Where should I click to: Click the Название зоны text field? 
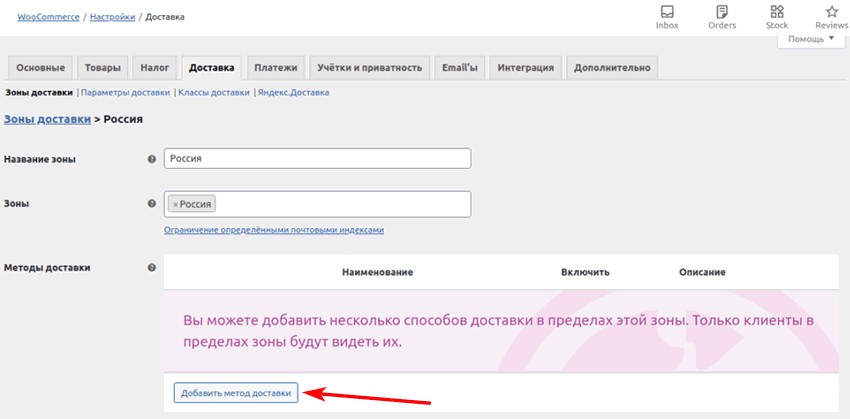click(x=317, y=158)
